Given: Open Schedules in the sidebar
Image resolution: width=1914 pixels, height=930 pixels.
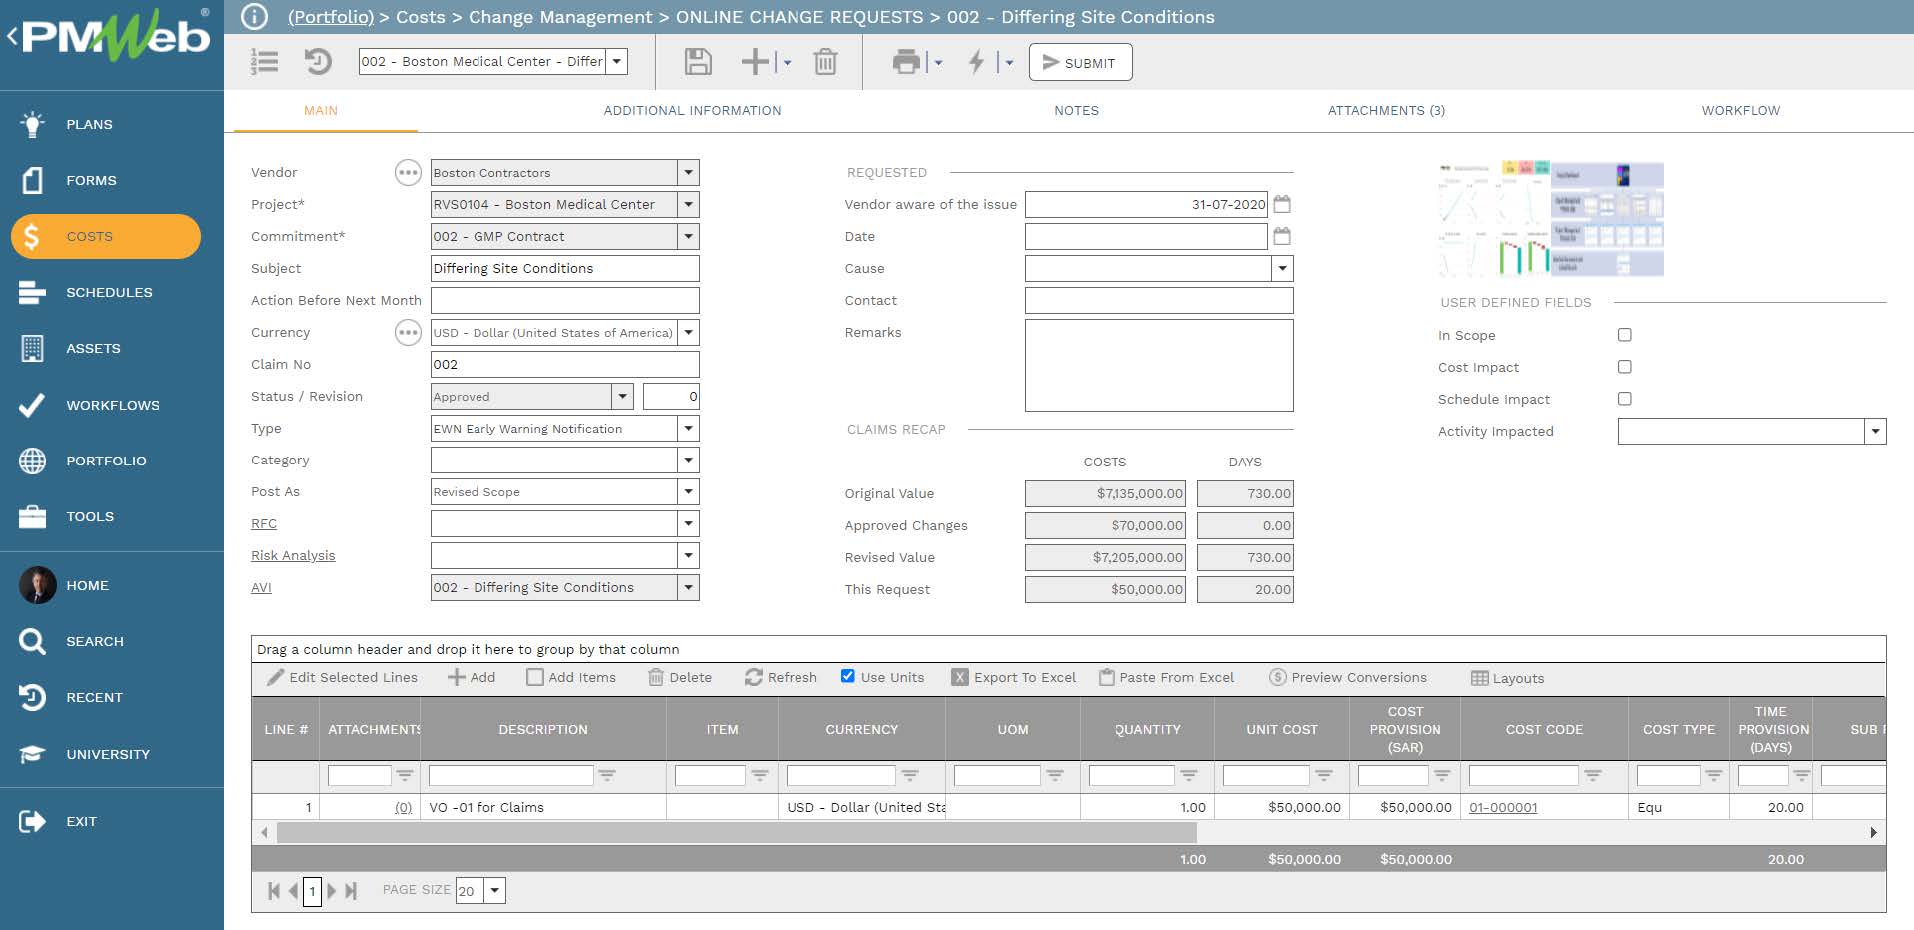Looking at the screenshot, I should (109, 292).
